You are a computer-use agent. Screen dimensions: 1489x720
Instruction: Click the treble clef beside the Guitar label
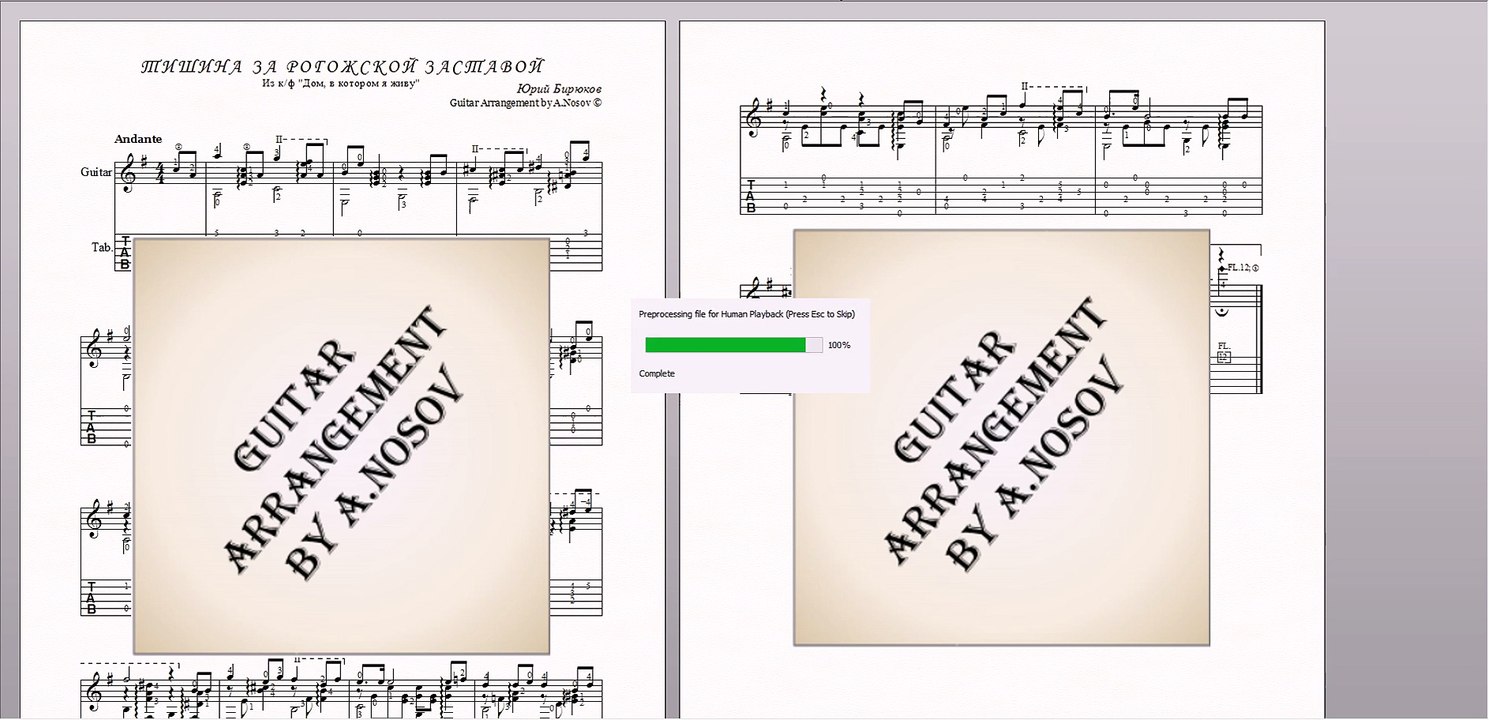(127, 174)
